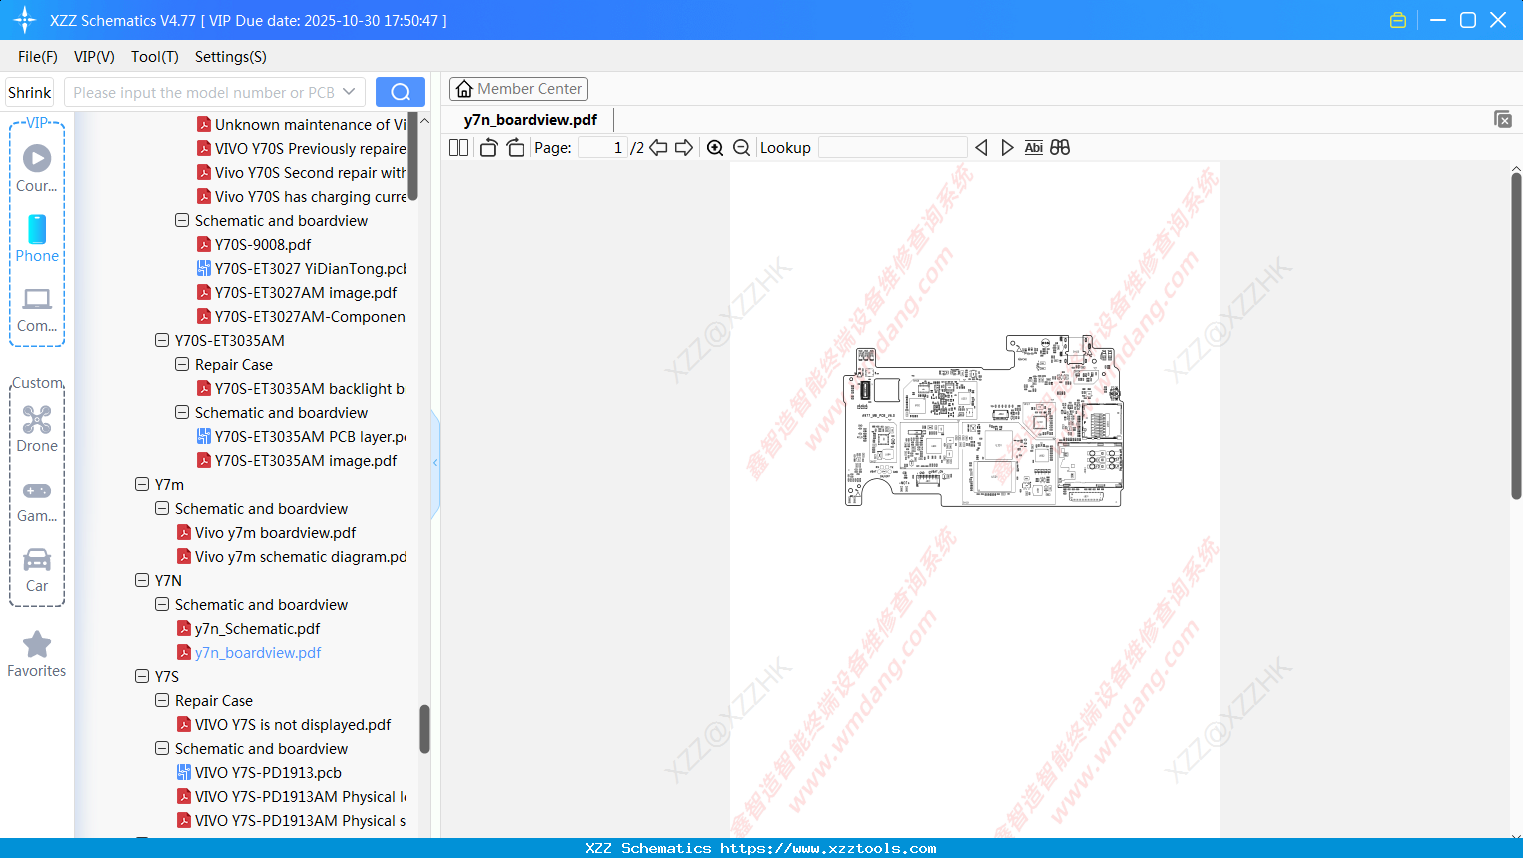1523x858 pixels.
Task: Open VIVO Y70S Previously repaired case
Action: click(310, 148)
